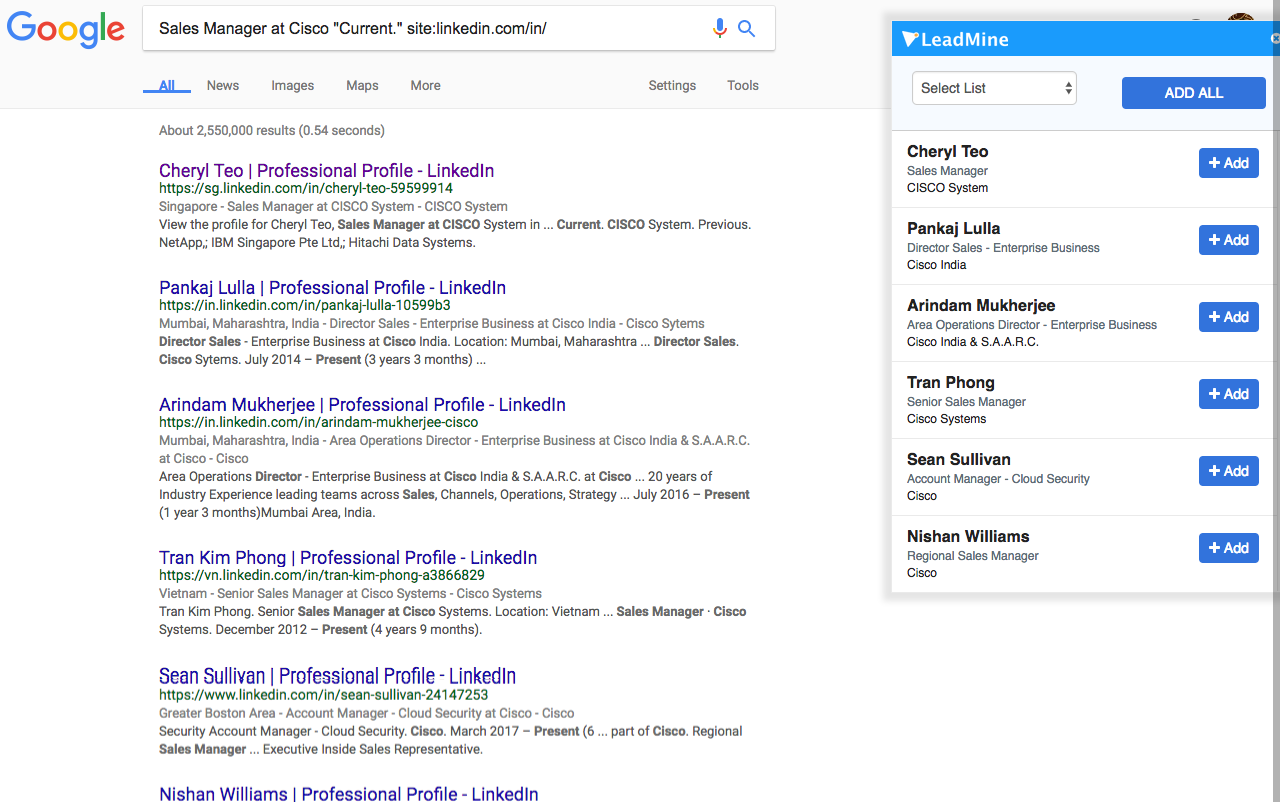The width and height of the screenshot is (1280, 802).
Task: Close the LeadMine panel
Action: tap(1274, 39)
